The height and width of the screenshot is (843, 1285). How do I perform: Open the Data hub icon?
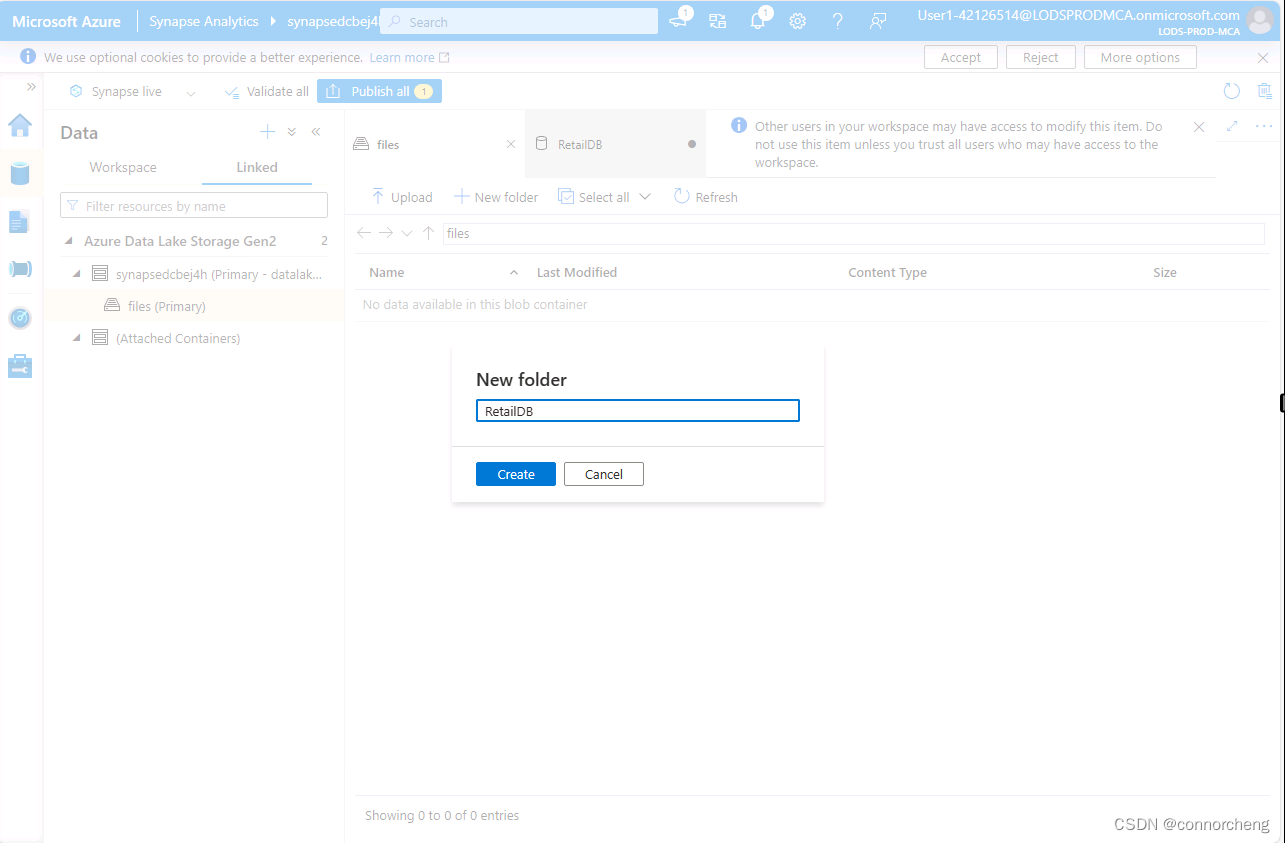click(x=20, y=173)
